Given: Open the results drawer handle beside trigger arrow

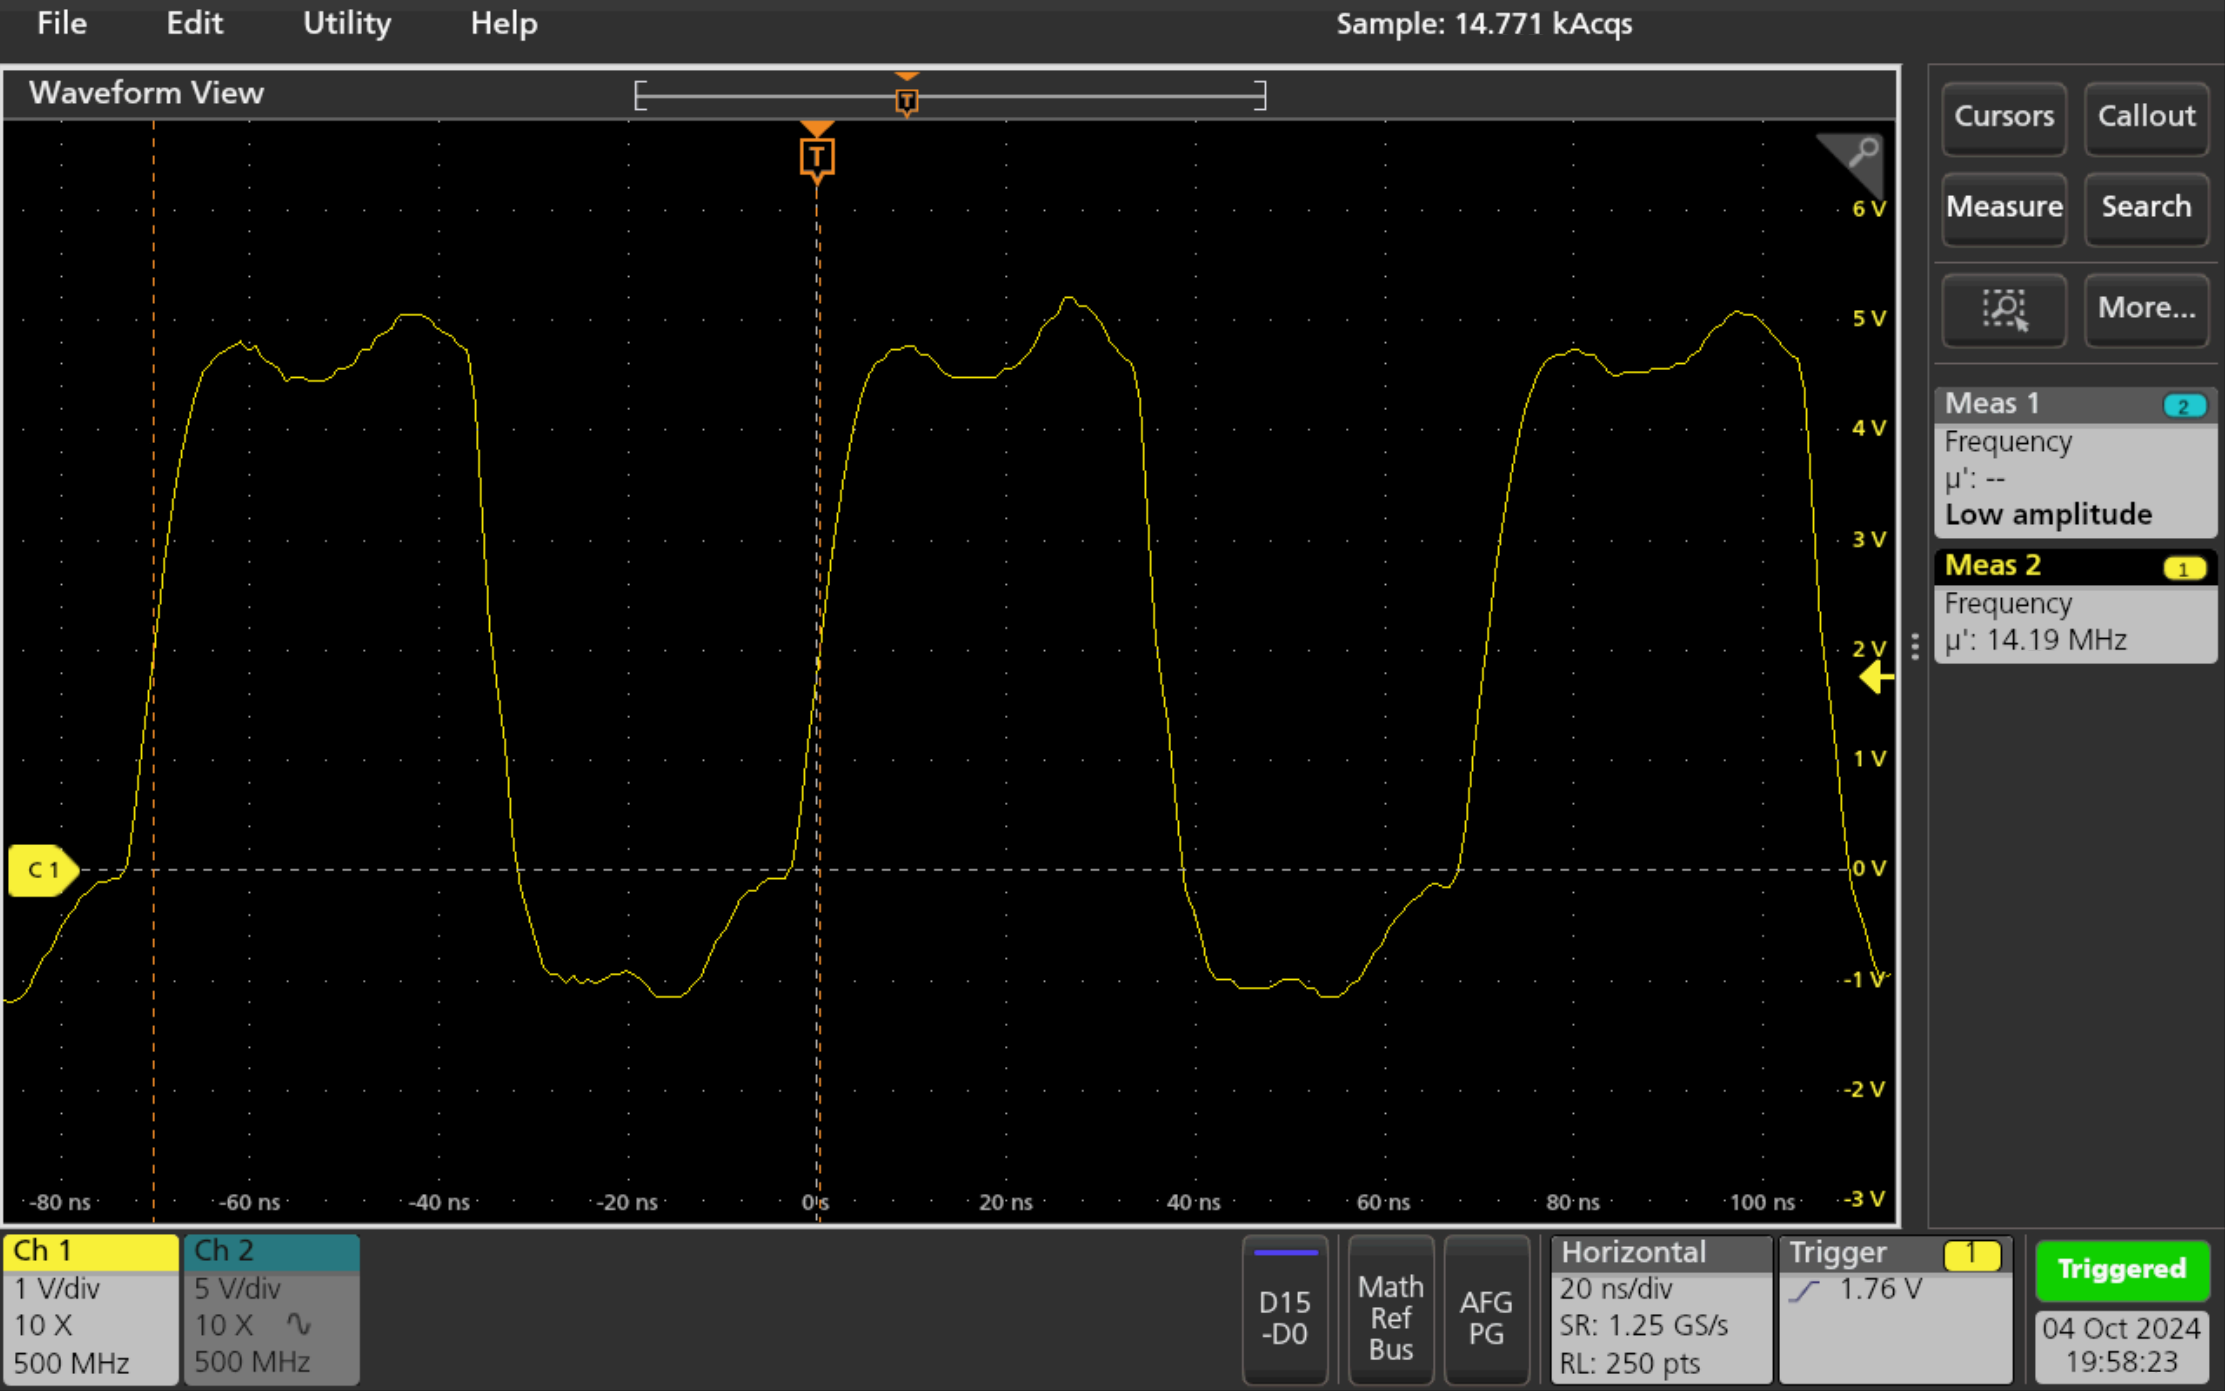Looking at the screenshot, I should pos(1915,648).
